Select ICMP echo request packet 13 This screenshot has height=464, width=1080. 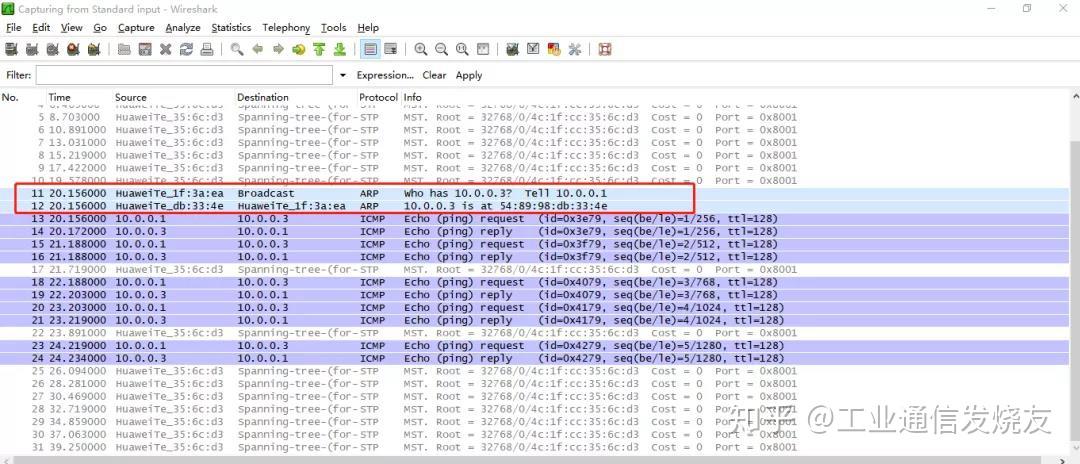tap(533, 218)
